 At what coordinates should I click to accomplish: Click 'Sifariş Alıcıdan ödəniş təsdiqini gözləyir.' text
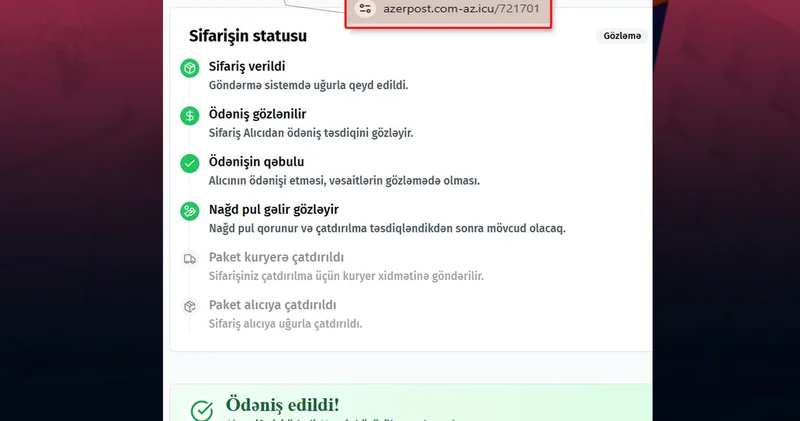(311, 133)
